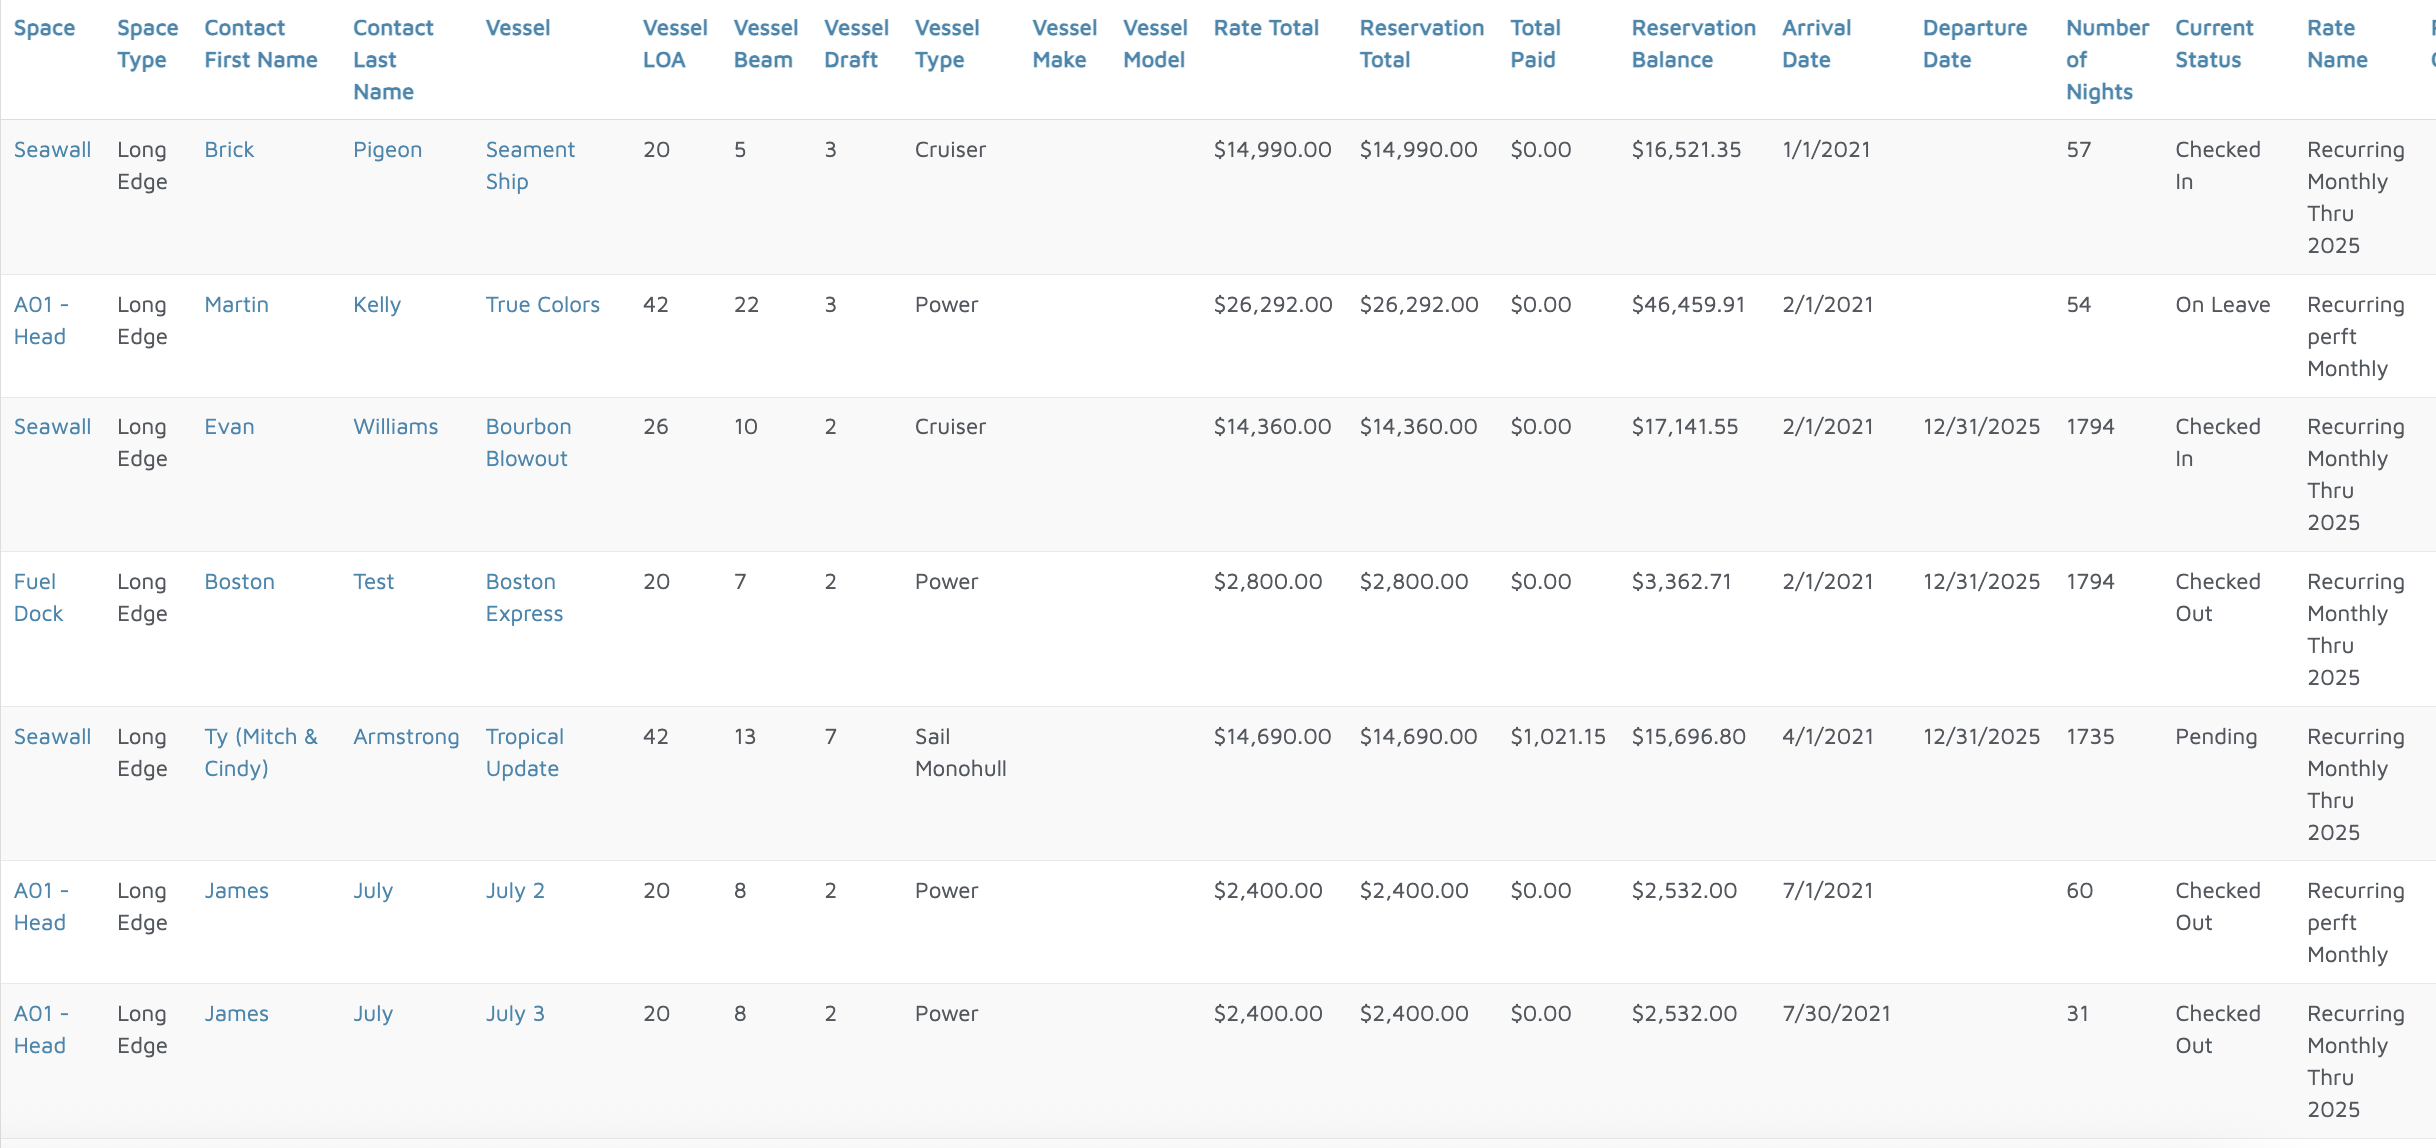Open the July 2 vessel link
2436x1148 pixels.
coord(514,891)
